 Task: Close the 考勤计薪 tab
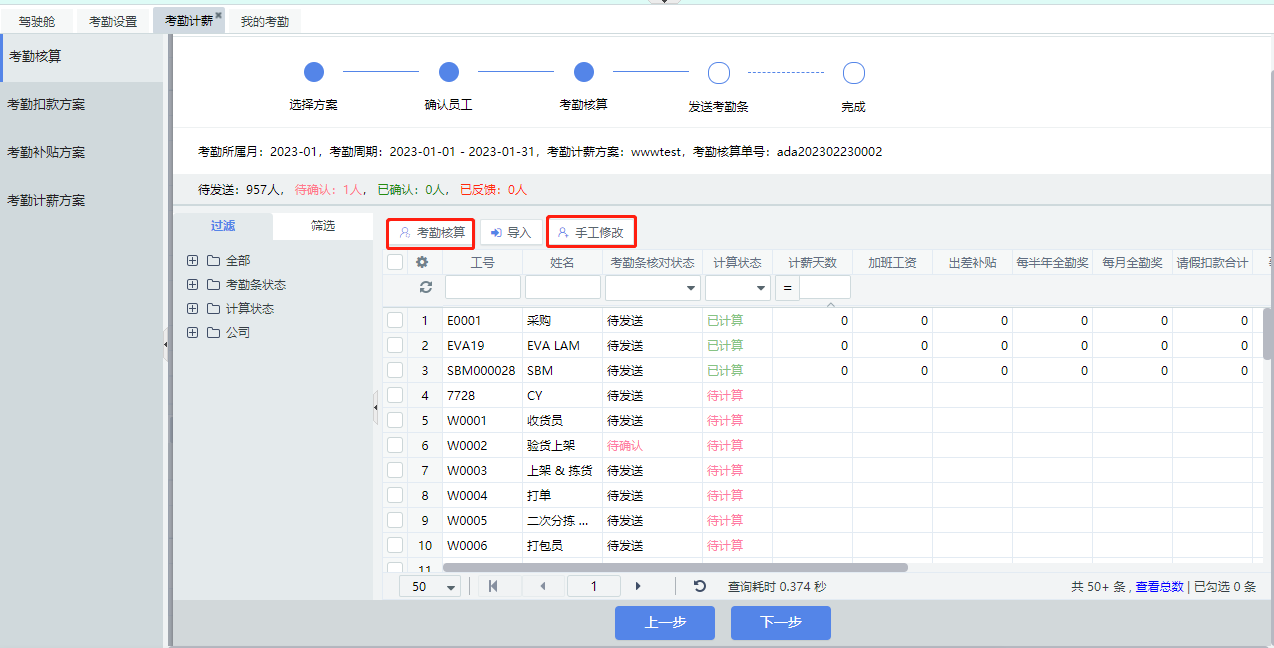click(219, 15)
